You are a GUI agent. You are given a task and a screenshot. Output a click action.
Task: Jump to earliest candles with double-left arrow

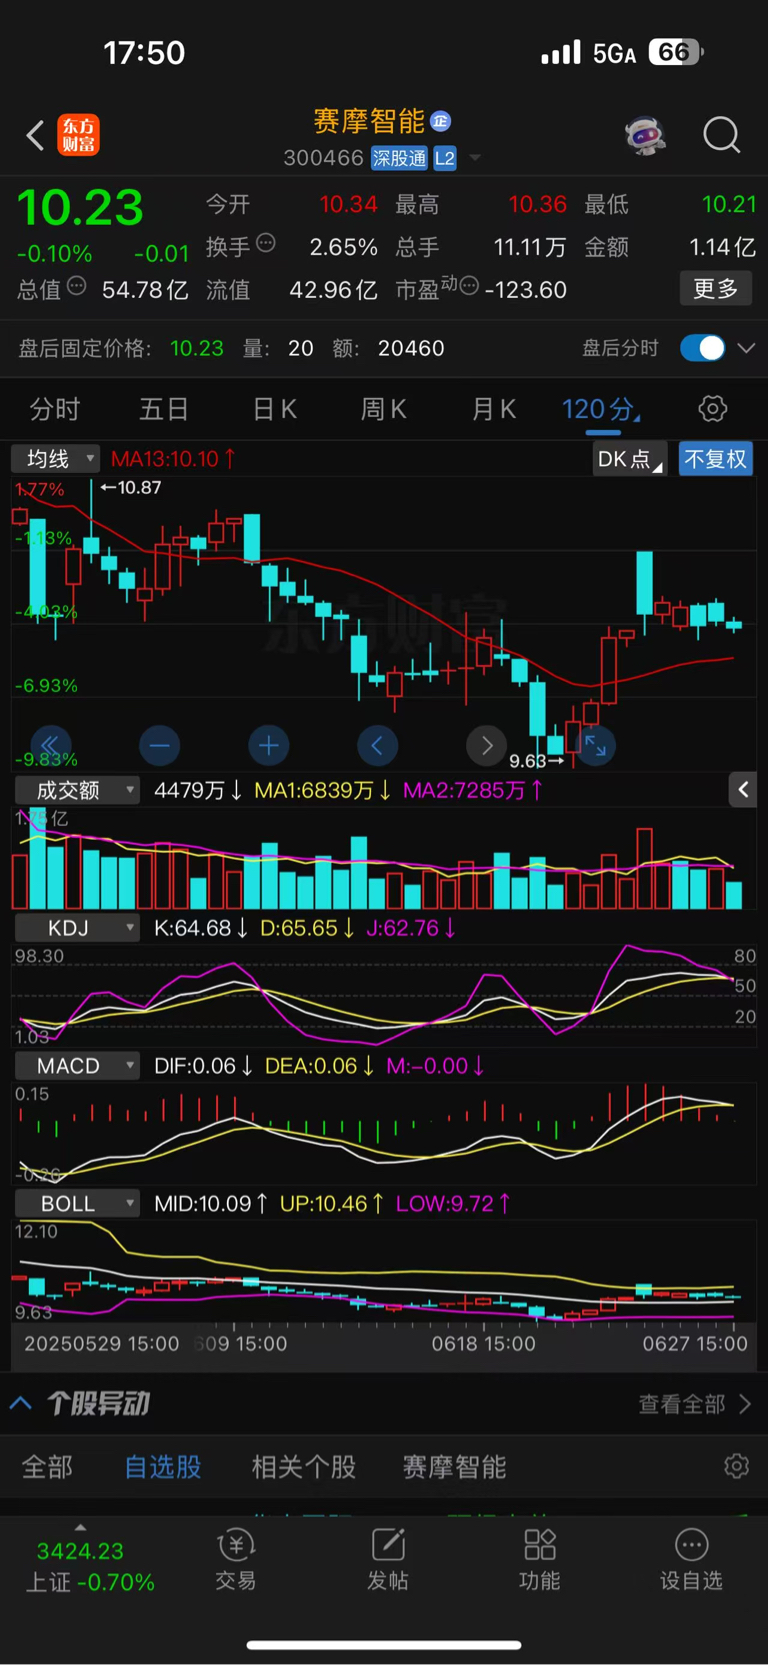coord(50,745)
